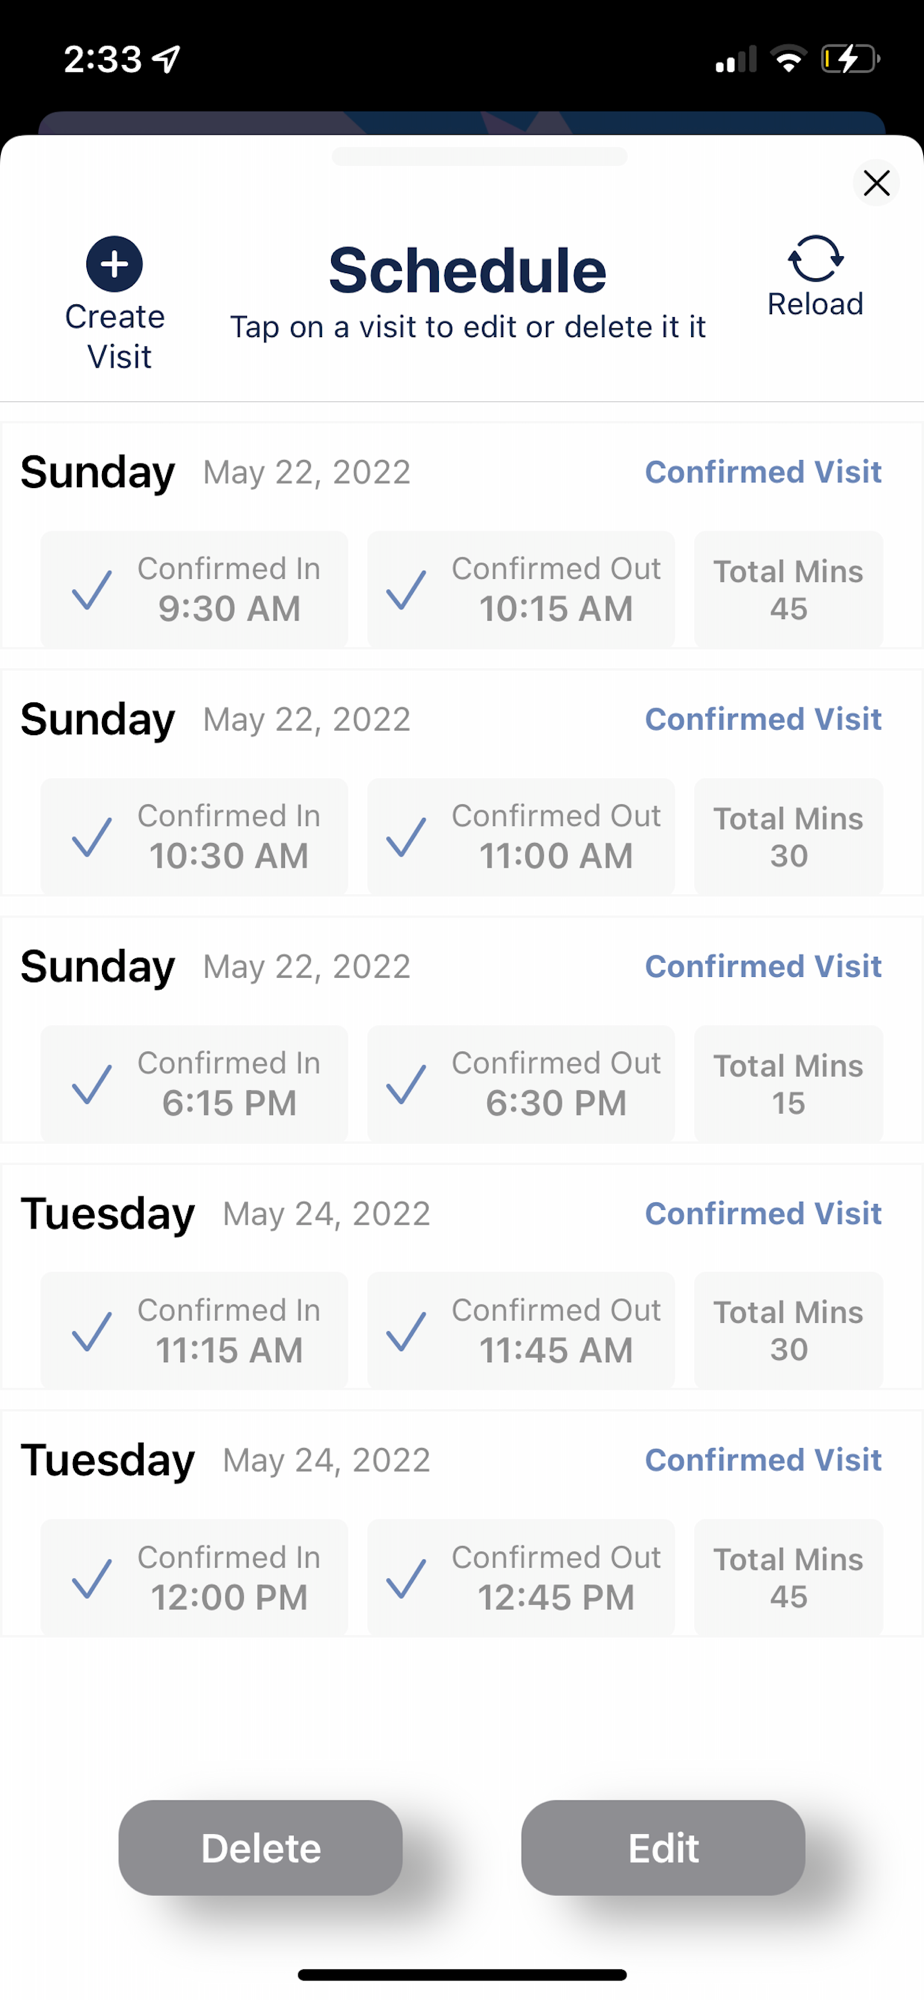Viewport: 924px width, 2000px height.
Task: Tap the 11:15 AM Confirmed In checkmark
Action: pyautogui.click(x=92, y=1331)
